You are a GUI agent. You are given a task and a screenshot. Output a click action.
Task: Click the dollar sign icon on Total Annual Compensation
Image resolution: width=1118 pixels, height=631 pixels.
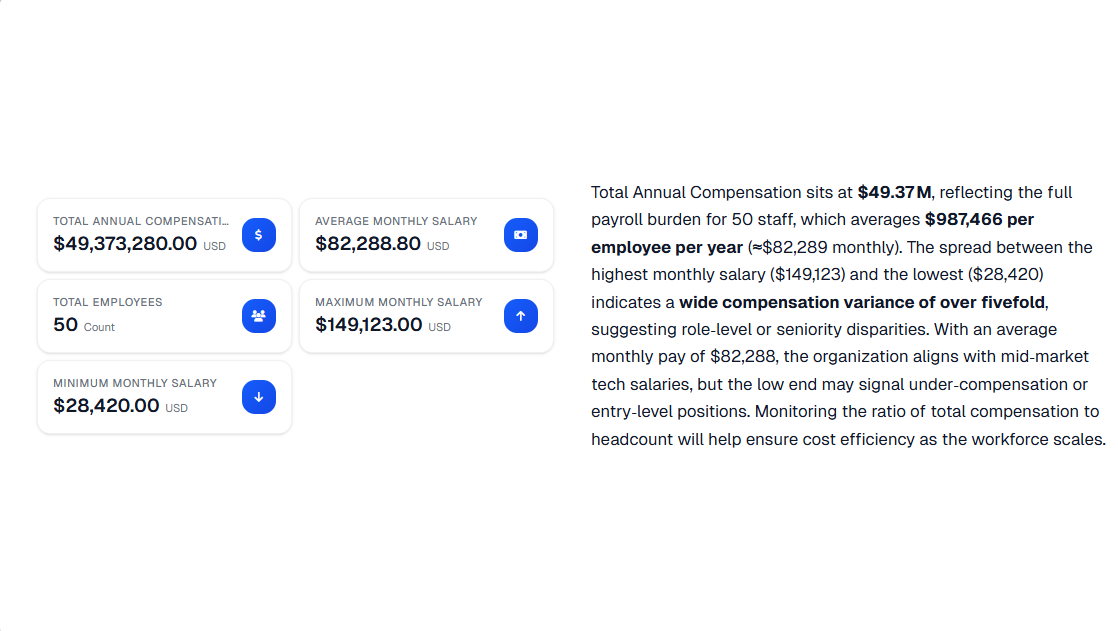click(259, 235)
